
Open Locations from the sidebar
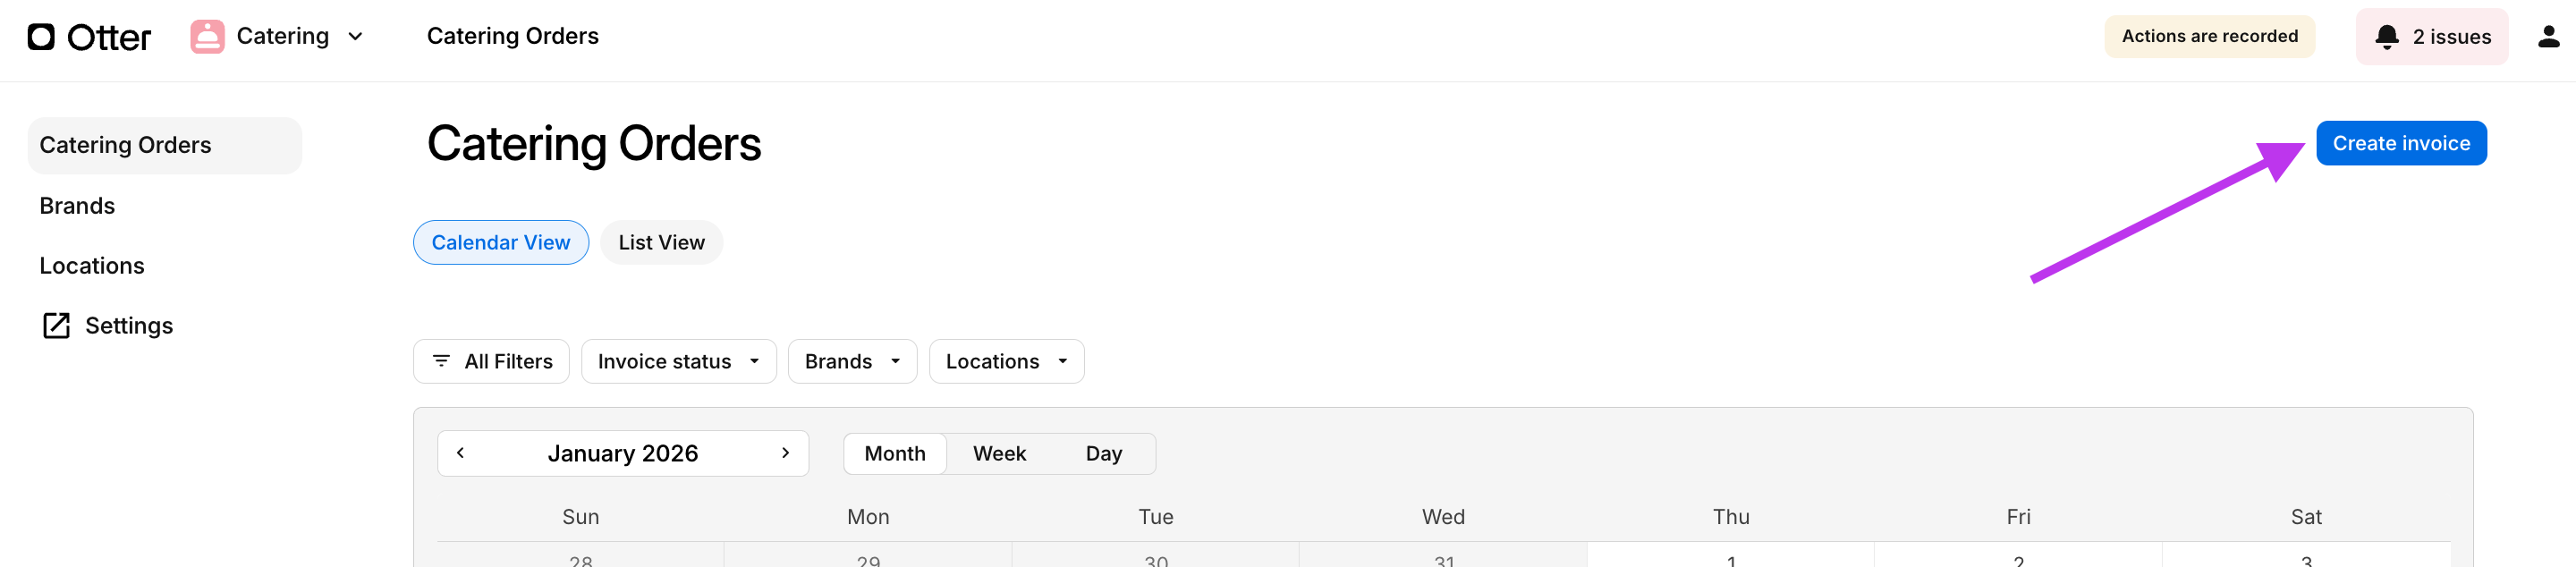tap(91, 265)
